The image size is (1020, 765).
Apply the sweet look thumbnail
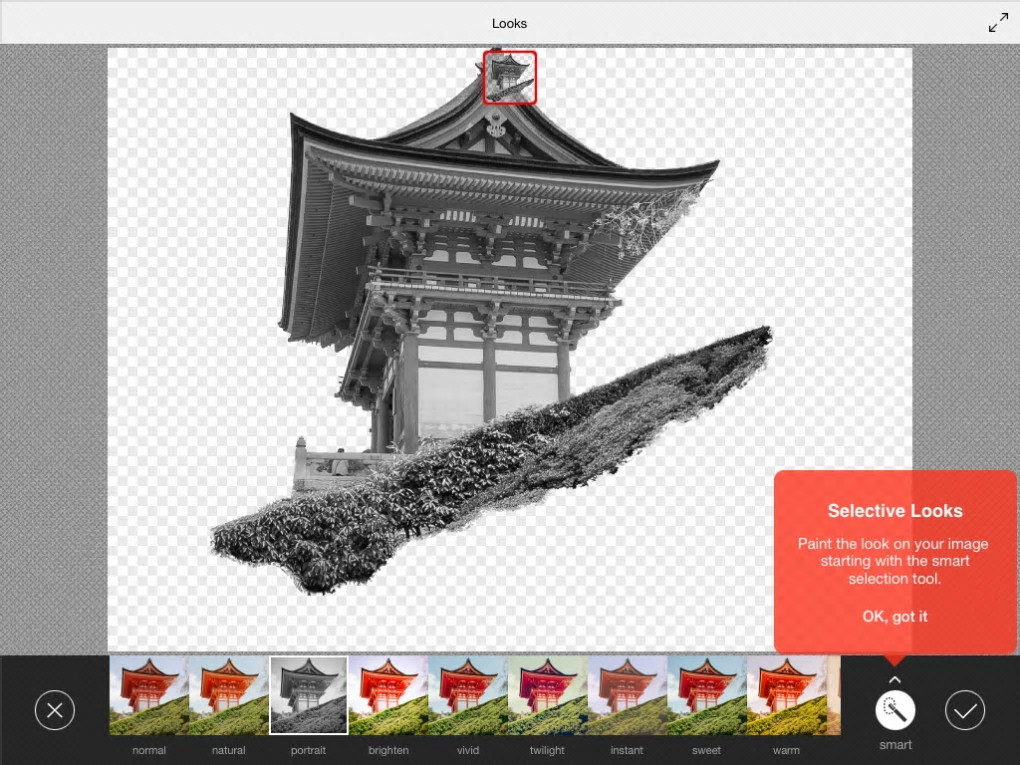pyautogui.click(x=706, y=695)
